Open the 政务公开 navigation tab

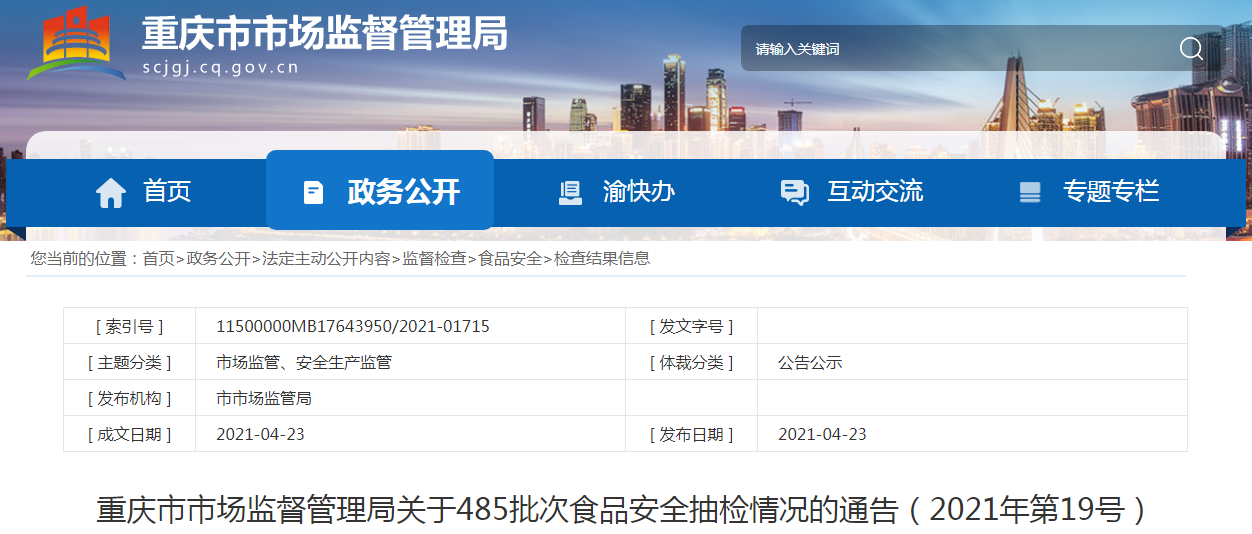[x=380, y=190]
